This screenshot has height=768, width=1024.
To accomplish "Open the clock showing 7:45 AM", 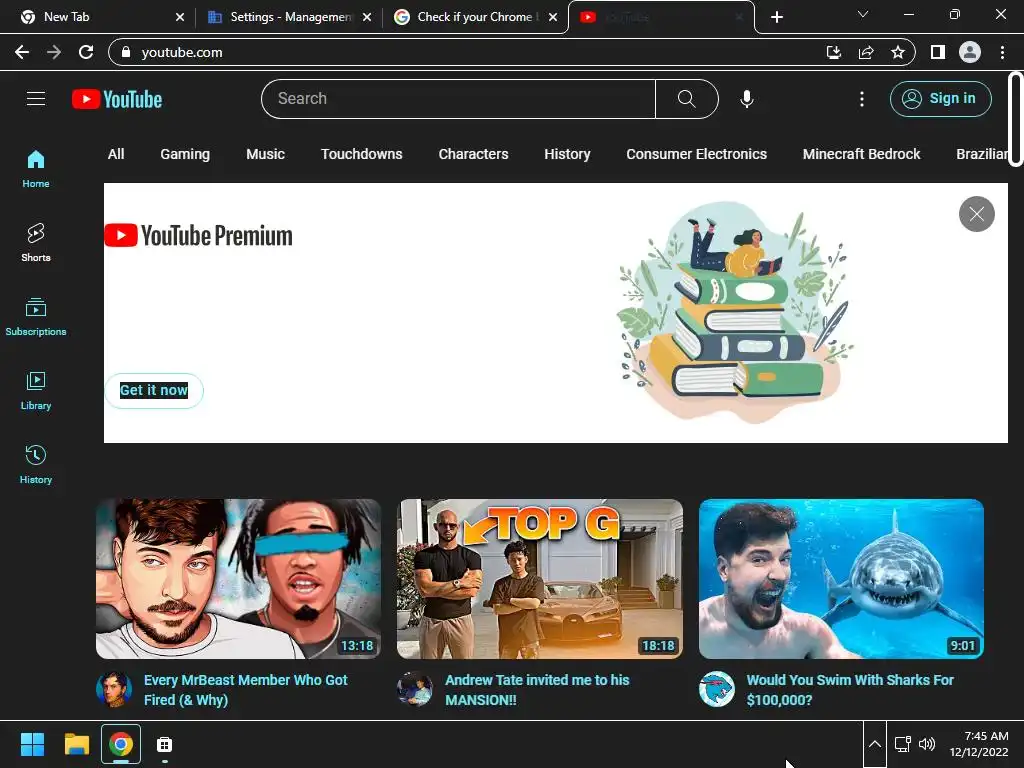I will (979, 744).
